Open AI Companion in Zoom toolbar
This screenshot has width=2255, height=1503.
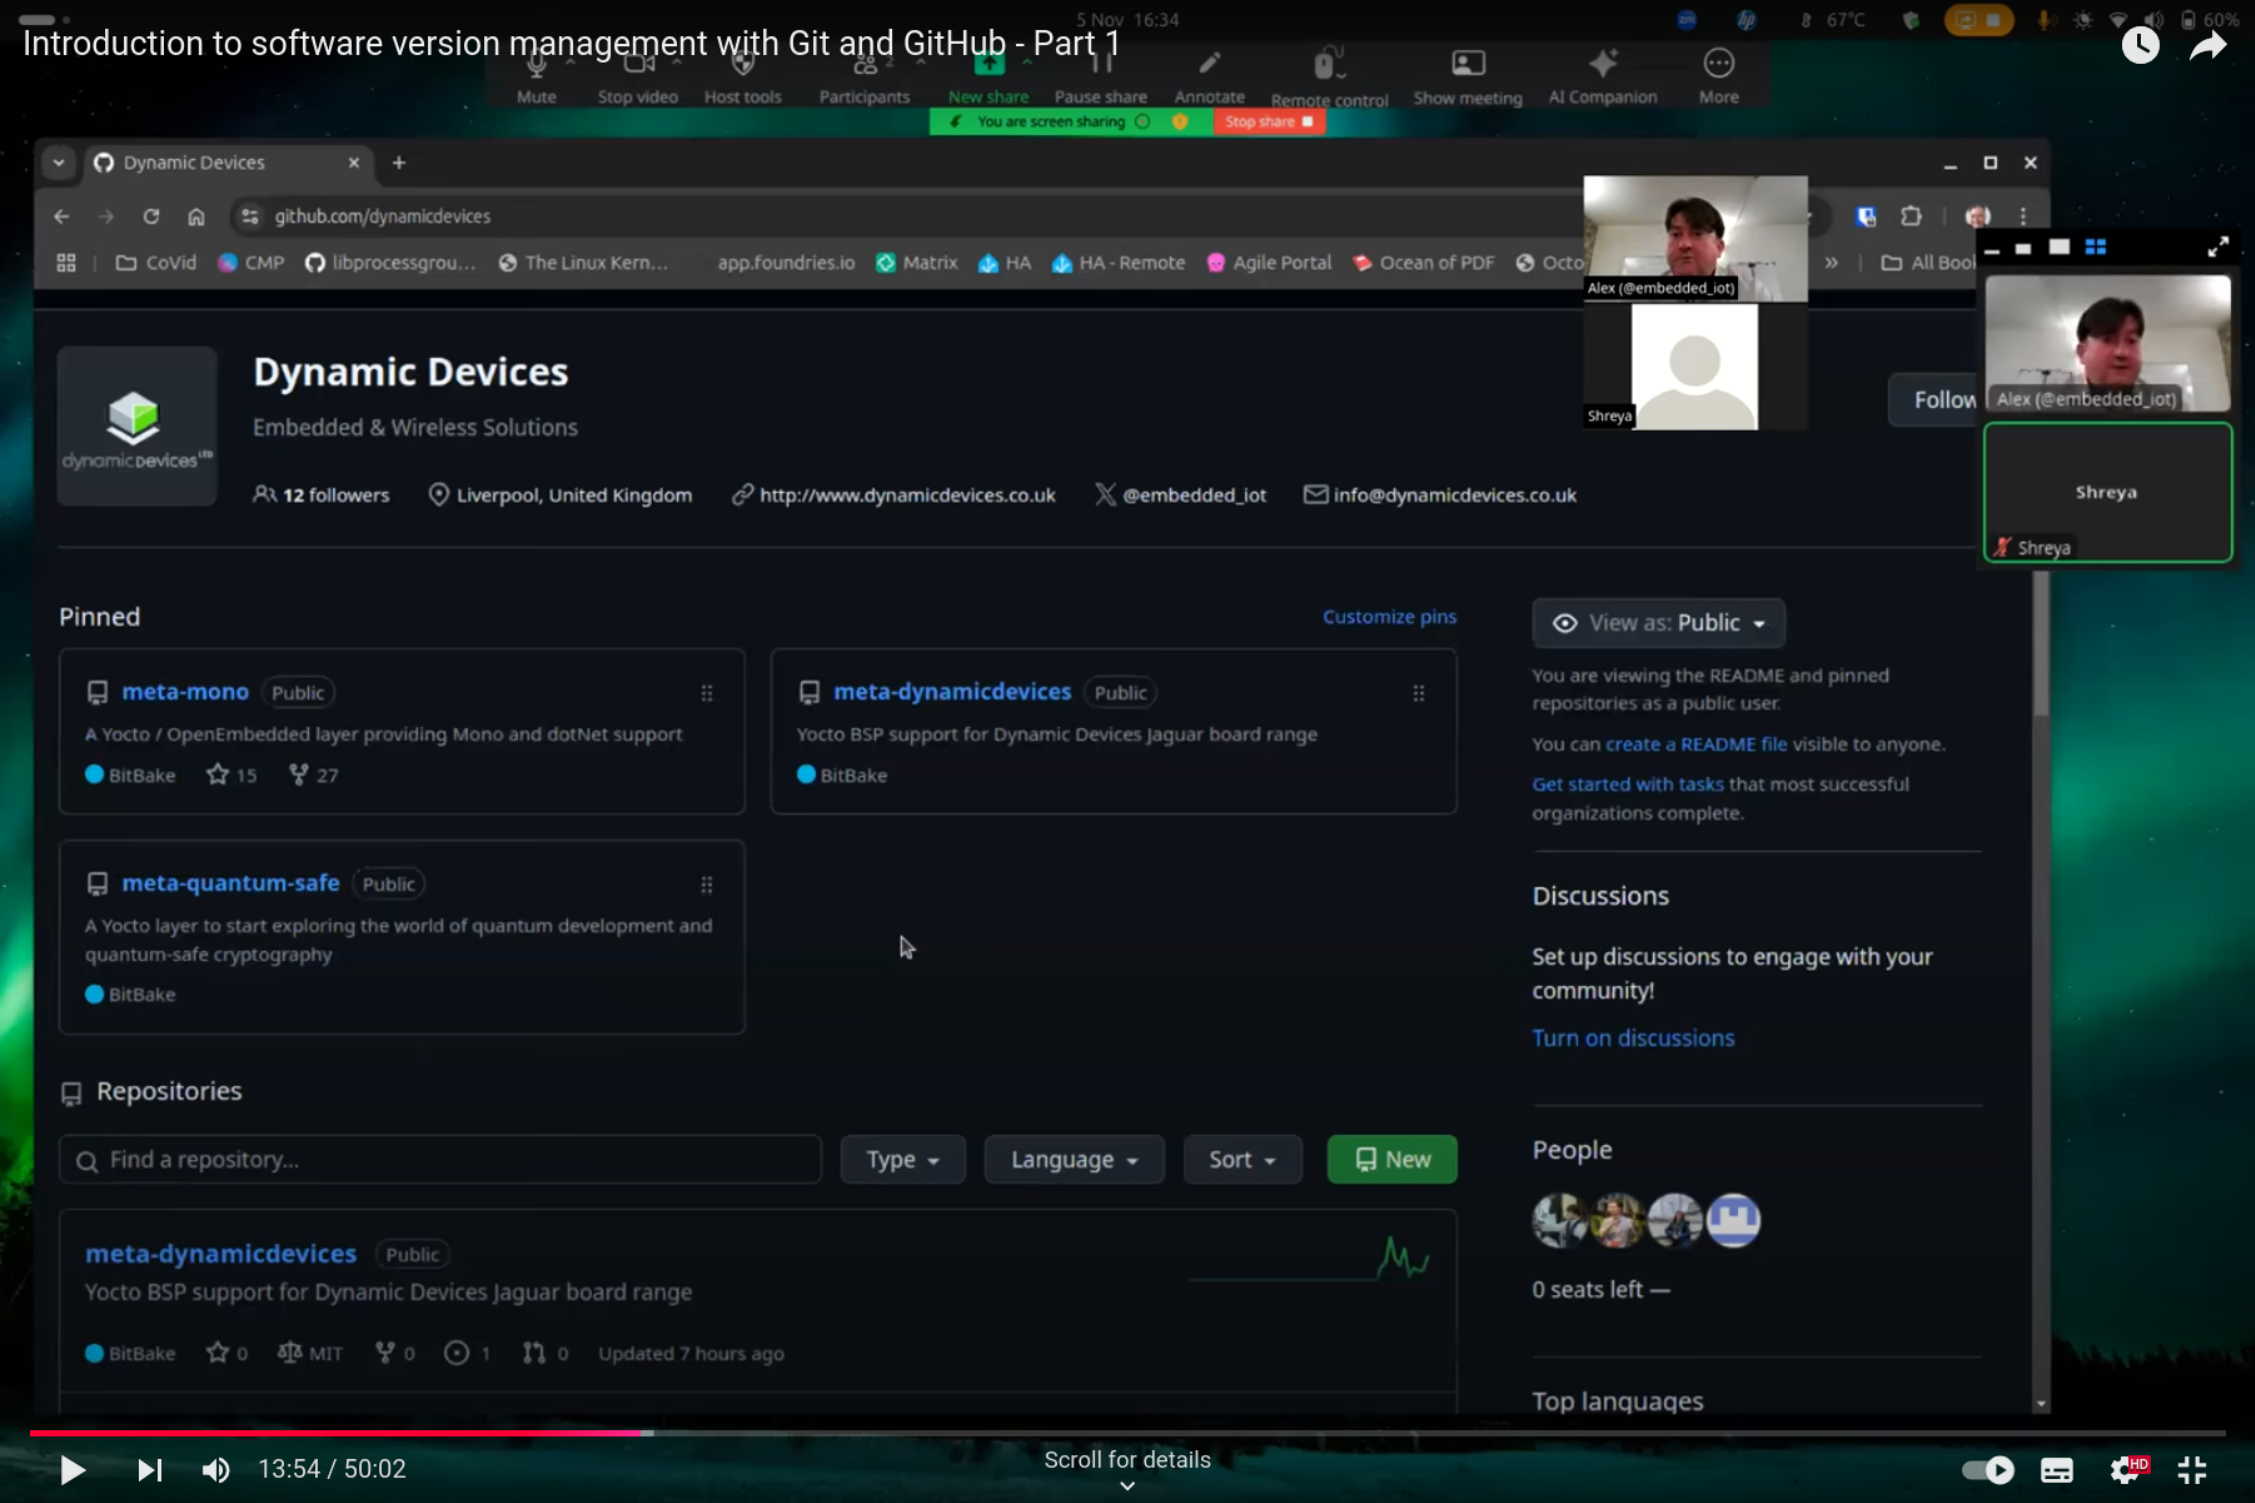coord(1602,77)
